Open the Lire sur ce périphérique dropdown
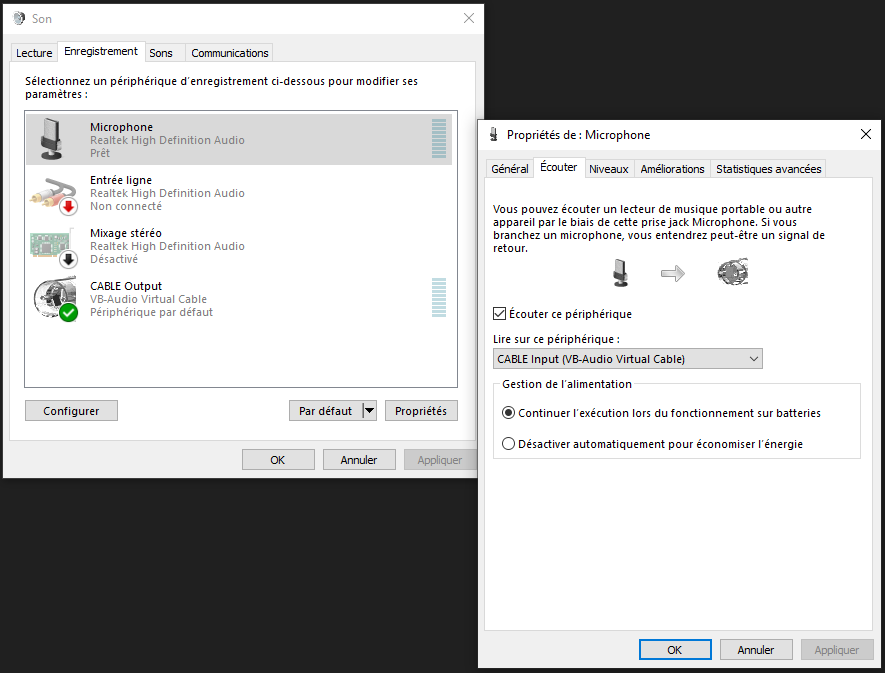885x673 pixels. [628, 359]
